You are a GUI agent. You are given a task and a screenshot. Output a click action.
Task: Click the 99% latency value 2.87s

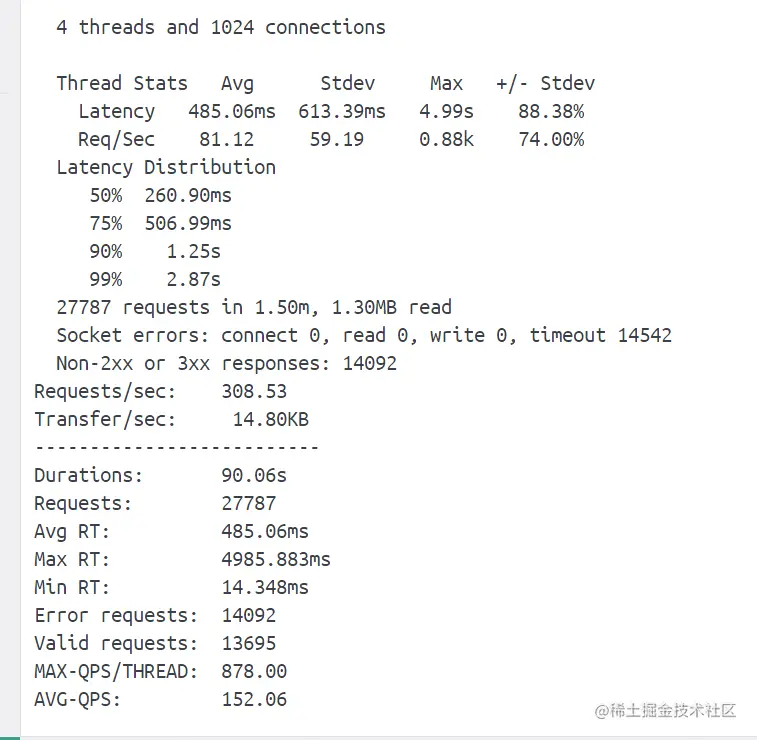click(193, 279)
